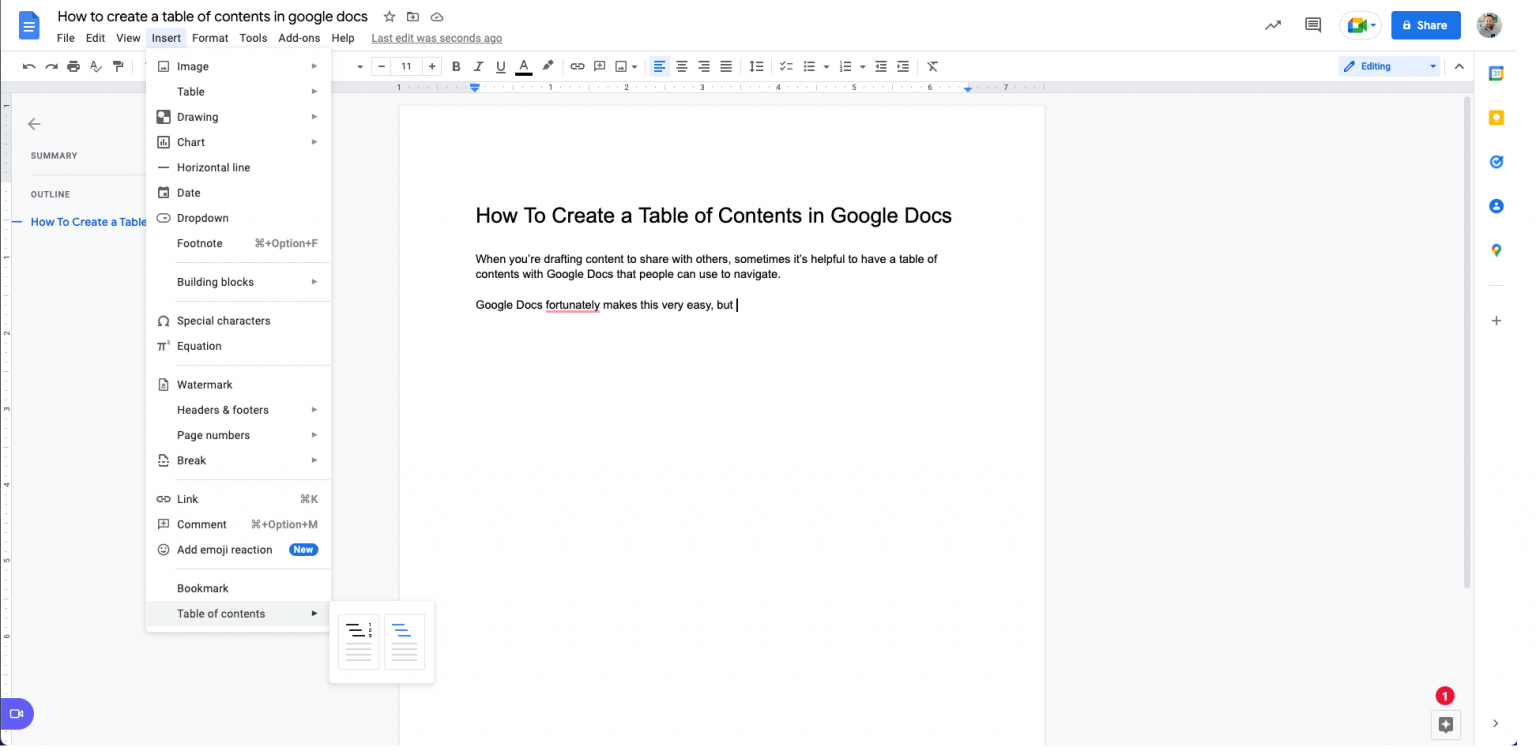Set center text alignment
This screenshot has height=751, width=1536.
pyautogui.click(x=682, y=67)
